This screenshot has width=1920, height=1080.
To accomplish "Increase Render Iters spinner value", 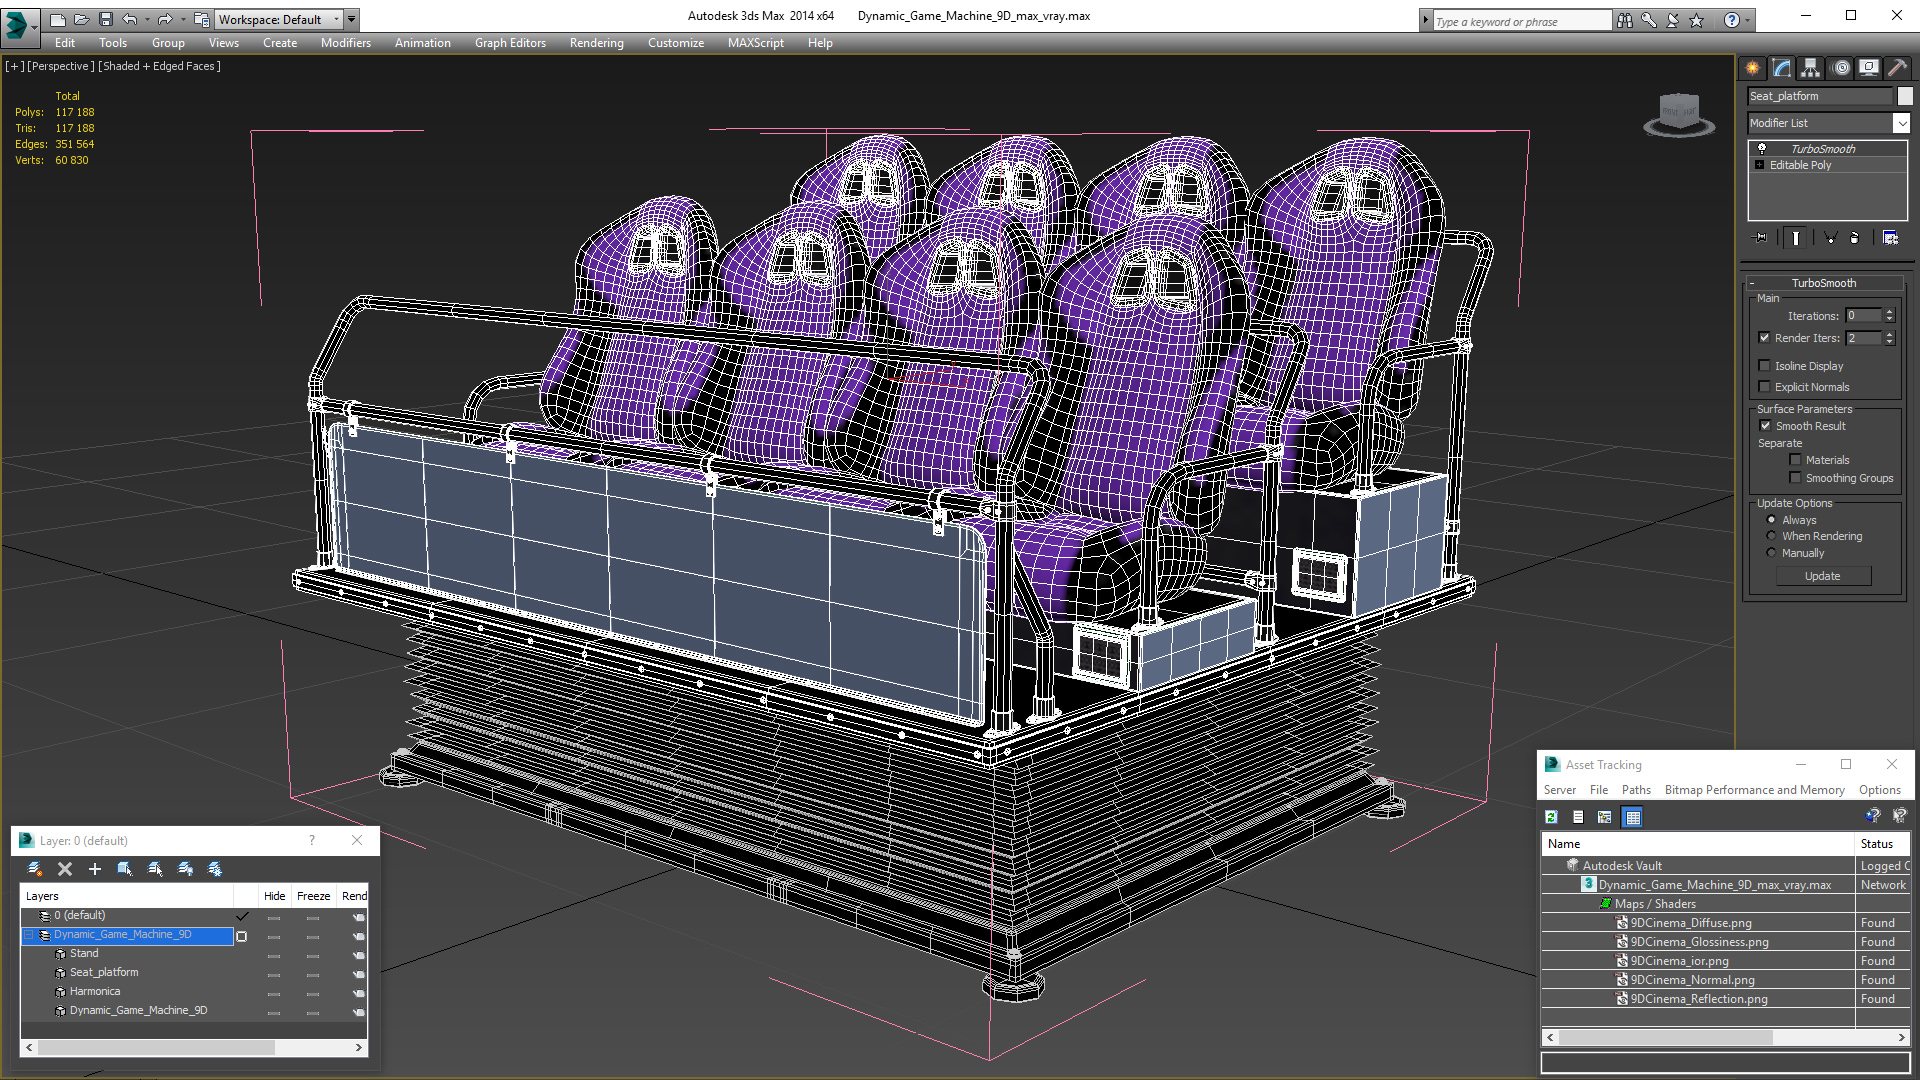I will pos(1890,334).
